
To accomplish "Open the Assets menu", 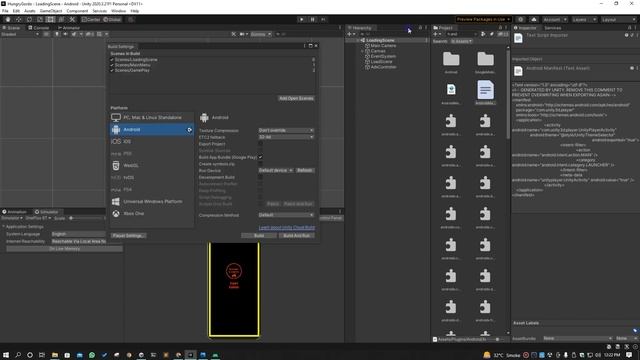I will click(30, 11).
